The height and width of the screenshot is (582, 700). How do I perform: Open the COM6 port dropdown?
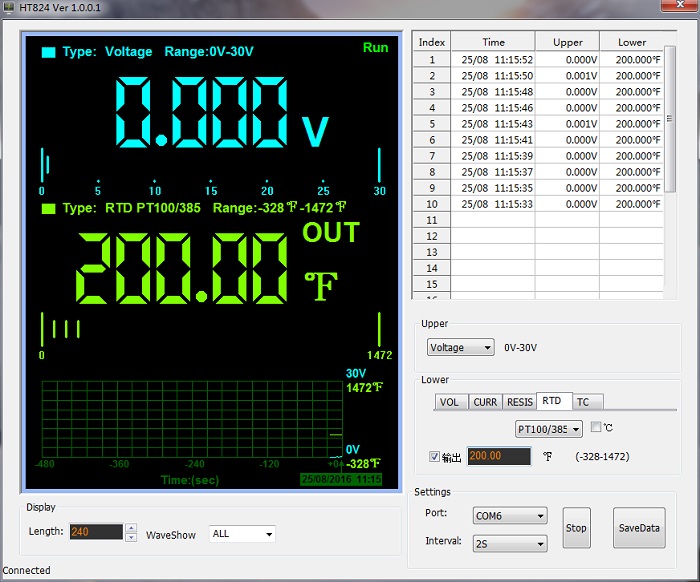click(510, 516)
